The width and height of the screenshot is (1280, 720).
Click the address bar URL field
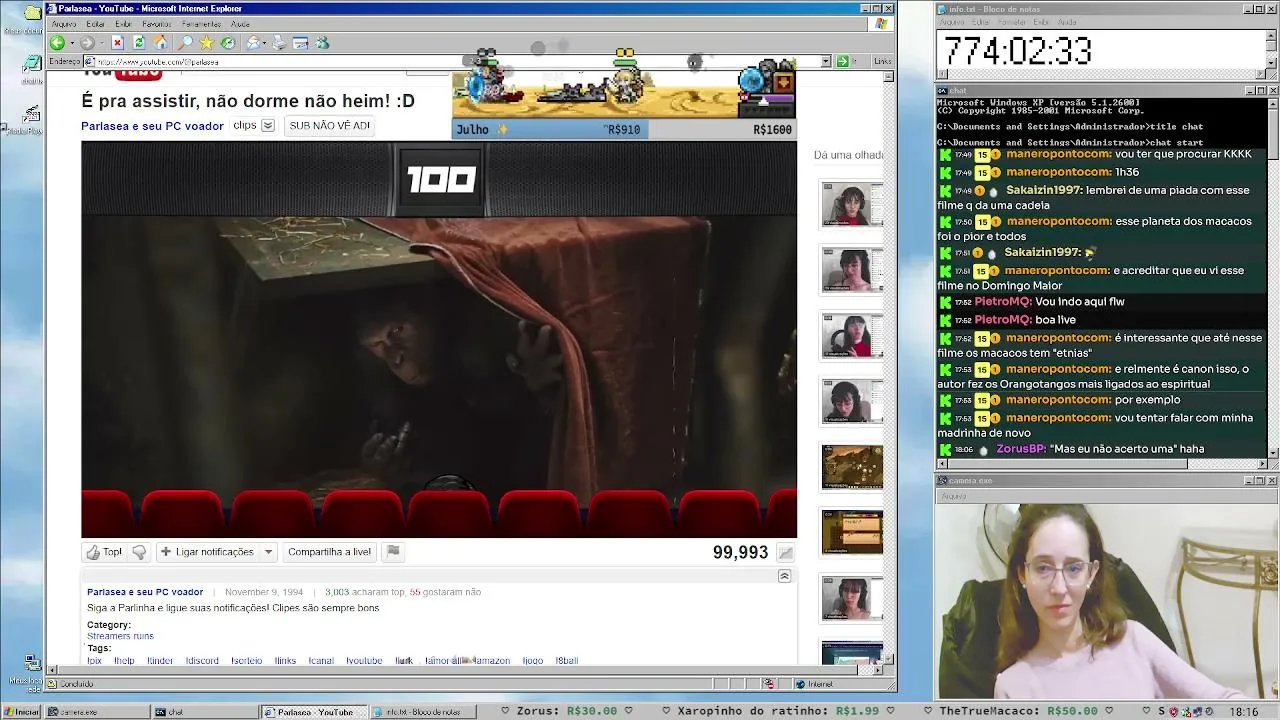point(457,61)
